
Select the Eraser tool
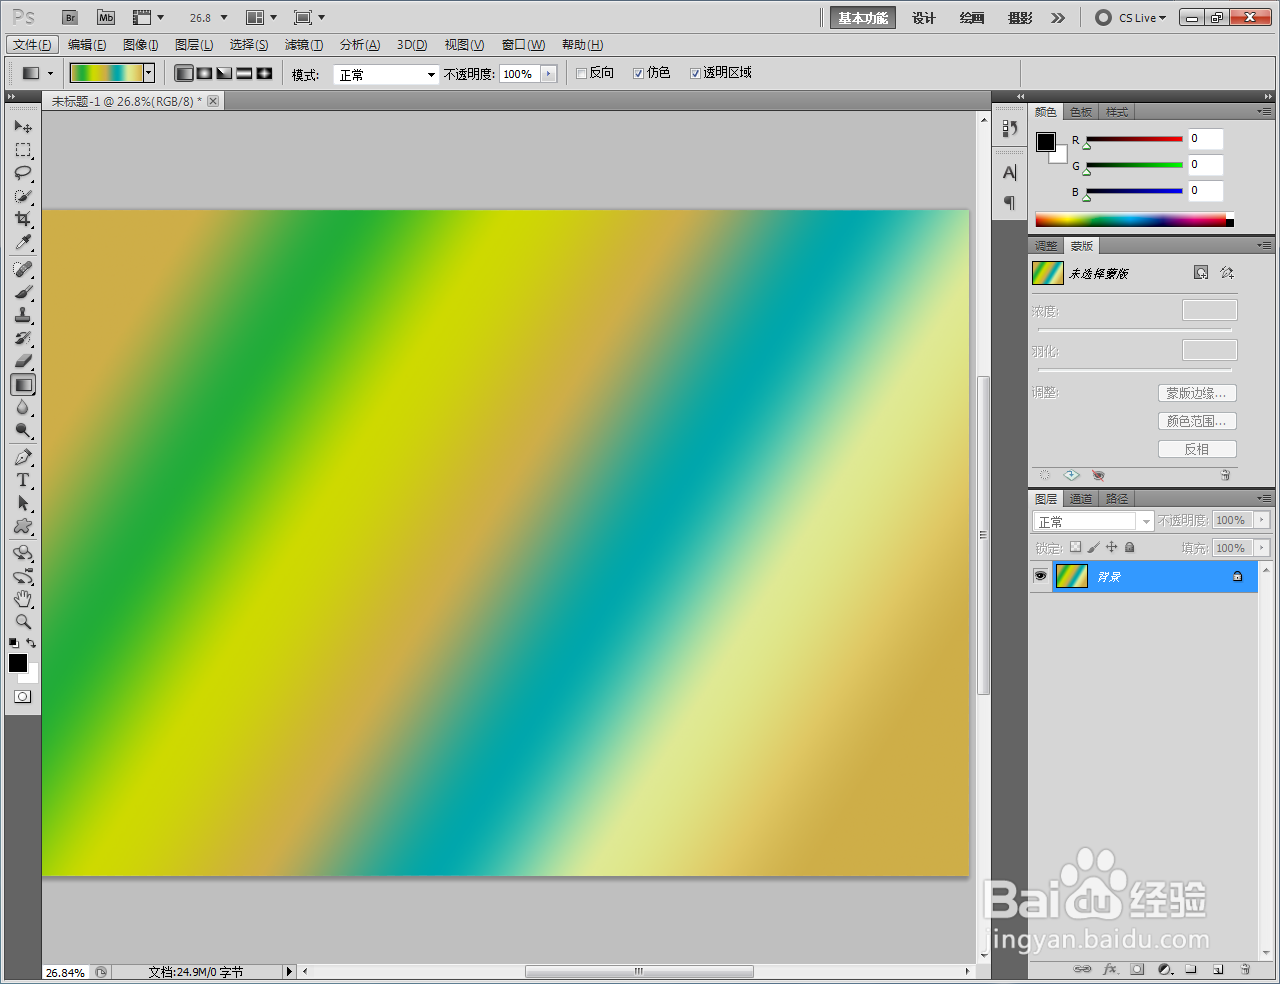click(x=23, y=361)
